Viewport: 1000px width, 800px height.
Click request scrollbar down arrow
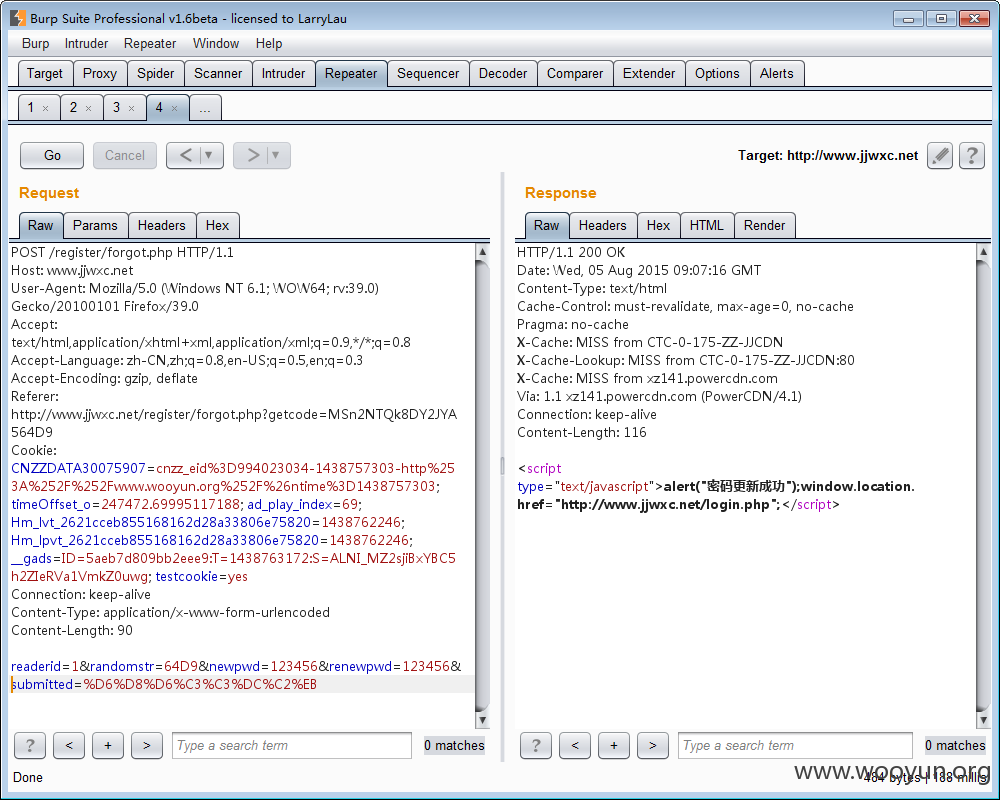483,720
